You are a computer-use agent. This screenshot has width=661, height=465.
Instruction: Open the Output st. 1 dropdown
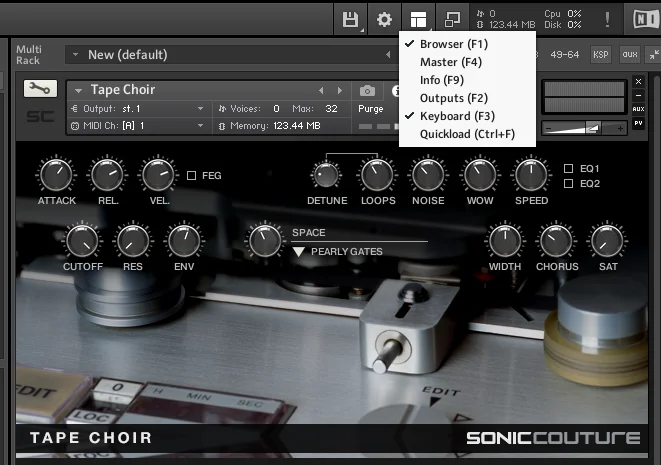click(x=138, y=109)
